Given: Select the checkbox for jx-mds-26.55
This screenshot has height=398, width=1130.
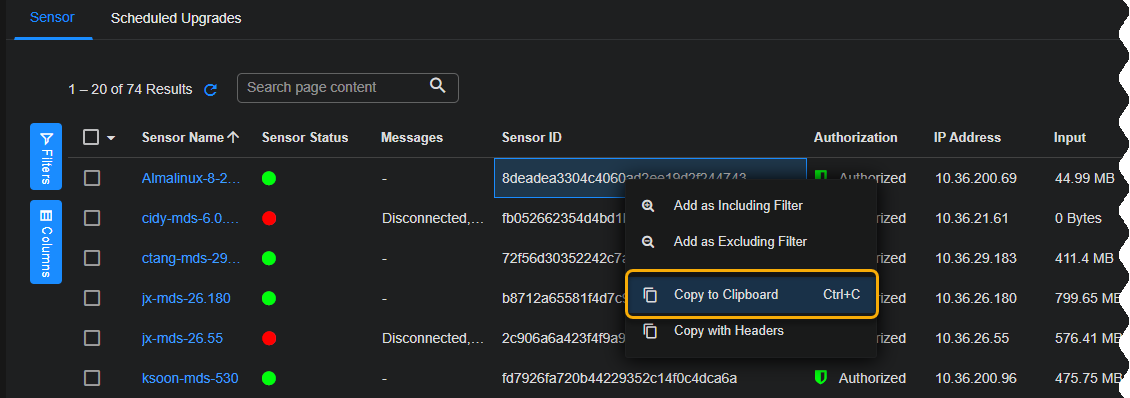Looking at the screenshot, I should [92, 338].
